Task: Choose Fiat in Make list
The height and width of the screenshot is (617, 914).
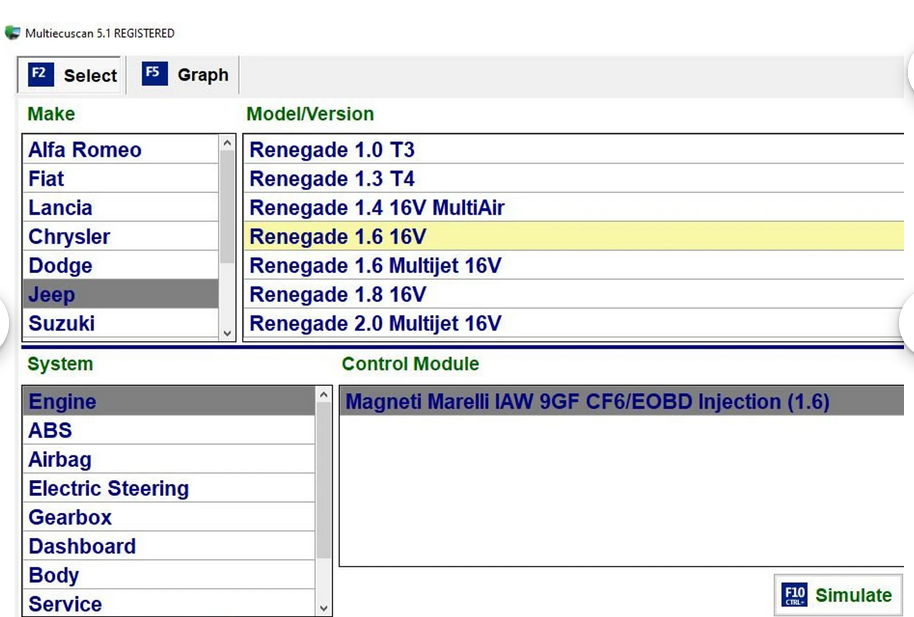Action: coord(121,178)
